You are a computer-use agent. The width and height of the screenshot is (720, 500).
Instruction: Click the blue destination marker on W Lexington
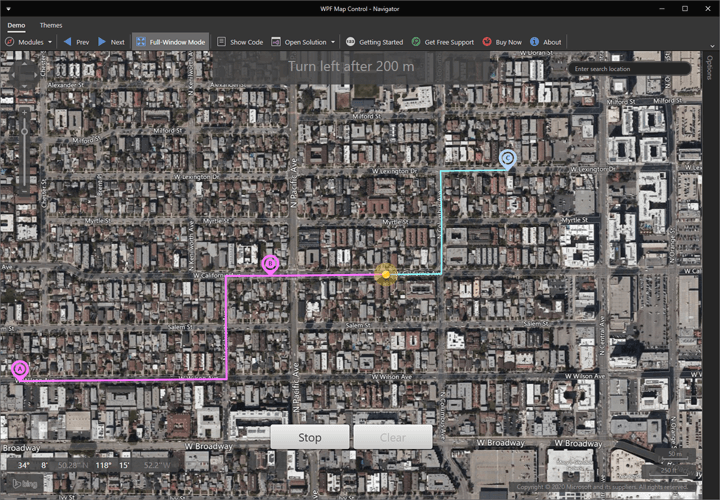pyautogui.click(x=507, y=157)
